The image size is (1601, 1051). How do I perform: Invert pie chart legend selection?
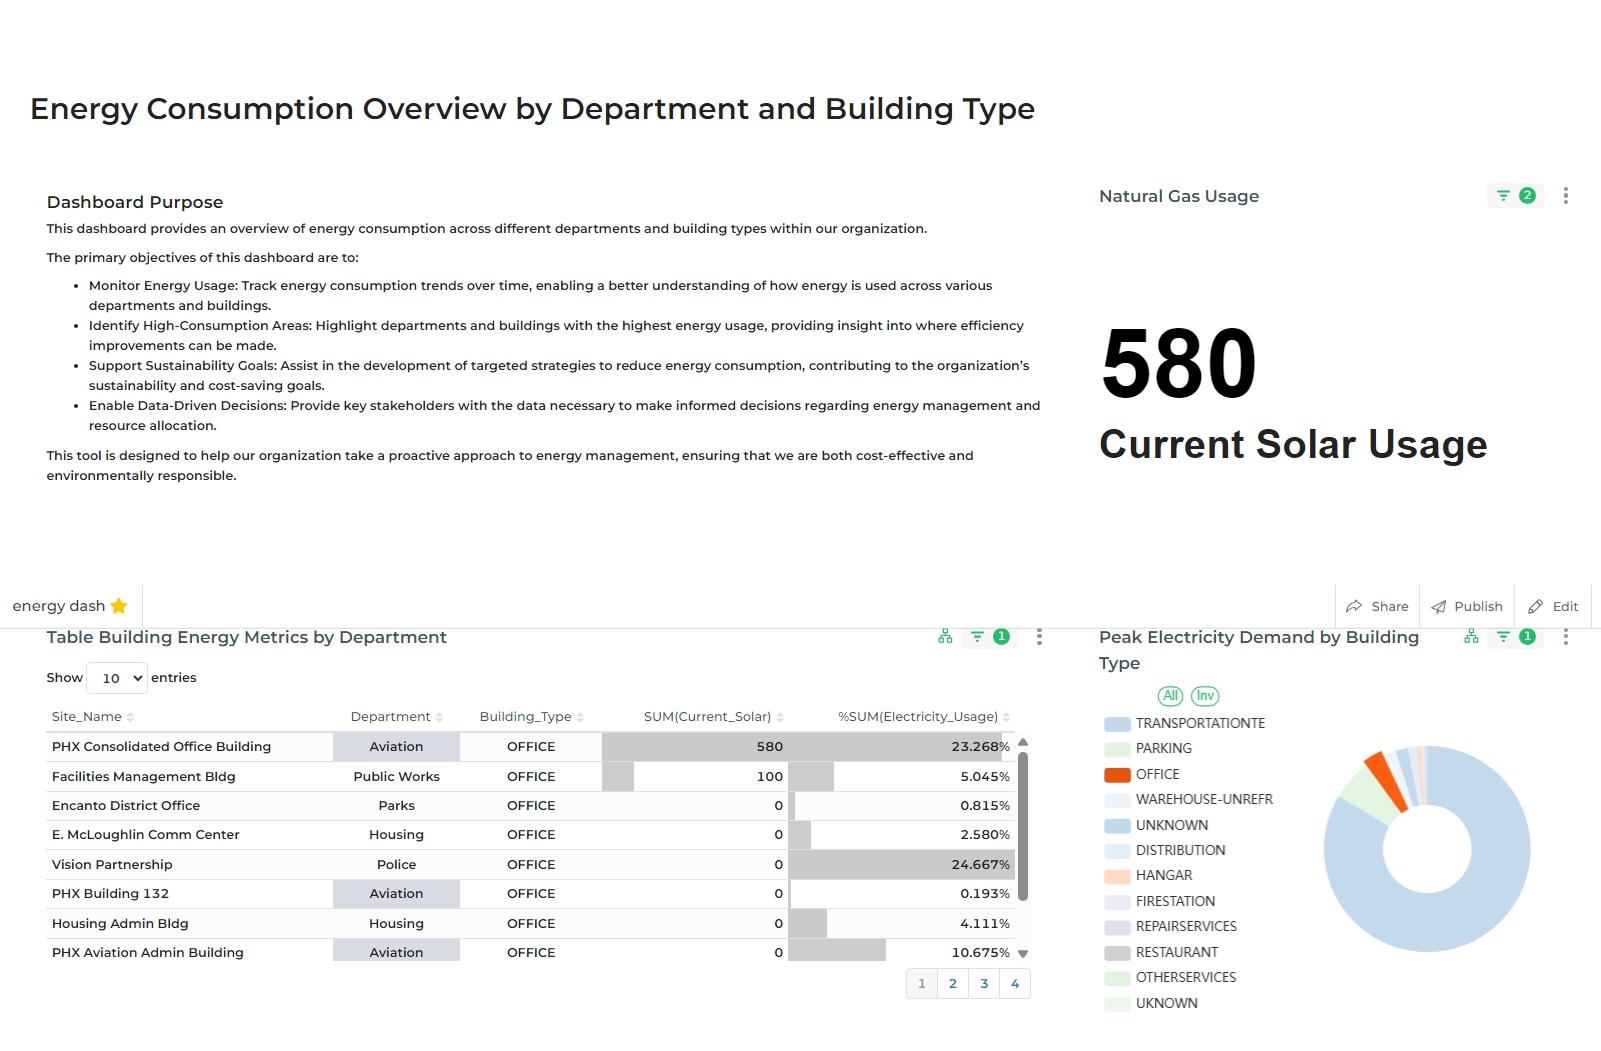(x=1205, y=696)
